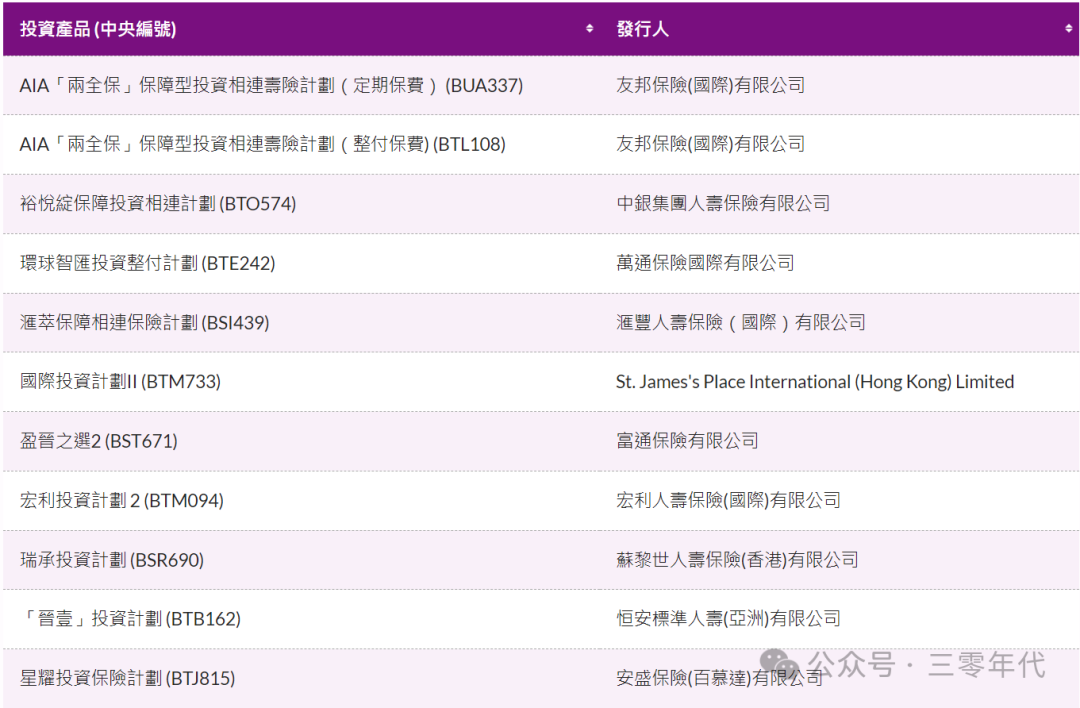Select 盈晉之選2 (BST671)
Image resolution: width=1080 pixels, height=708 pixels.
[x=98, y=441]
